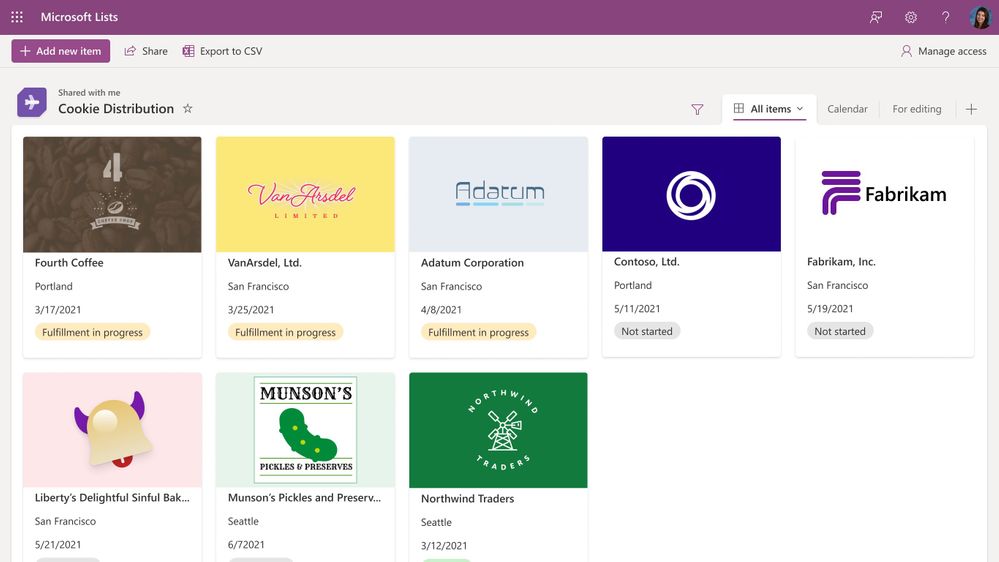Viewport: 999px width, 562px height.
Task: Click Export to CSV
Action: pyautogui.click(x=222, y=51)
